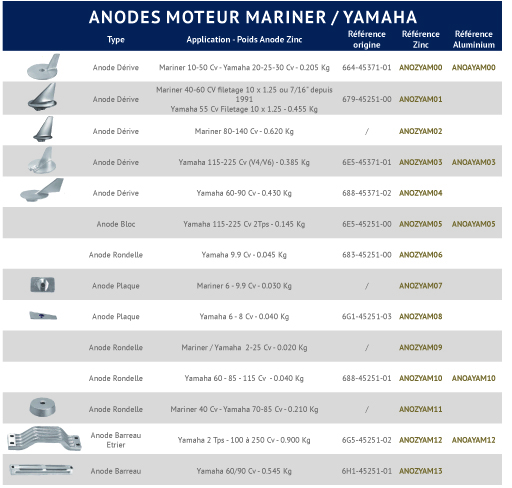Click the Yamaha 60-90 Cv dérive anode image
The width and height of the screenshot is (512, 488).
click(x=42, y=190)
